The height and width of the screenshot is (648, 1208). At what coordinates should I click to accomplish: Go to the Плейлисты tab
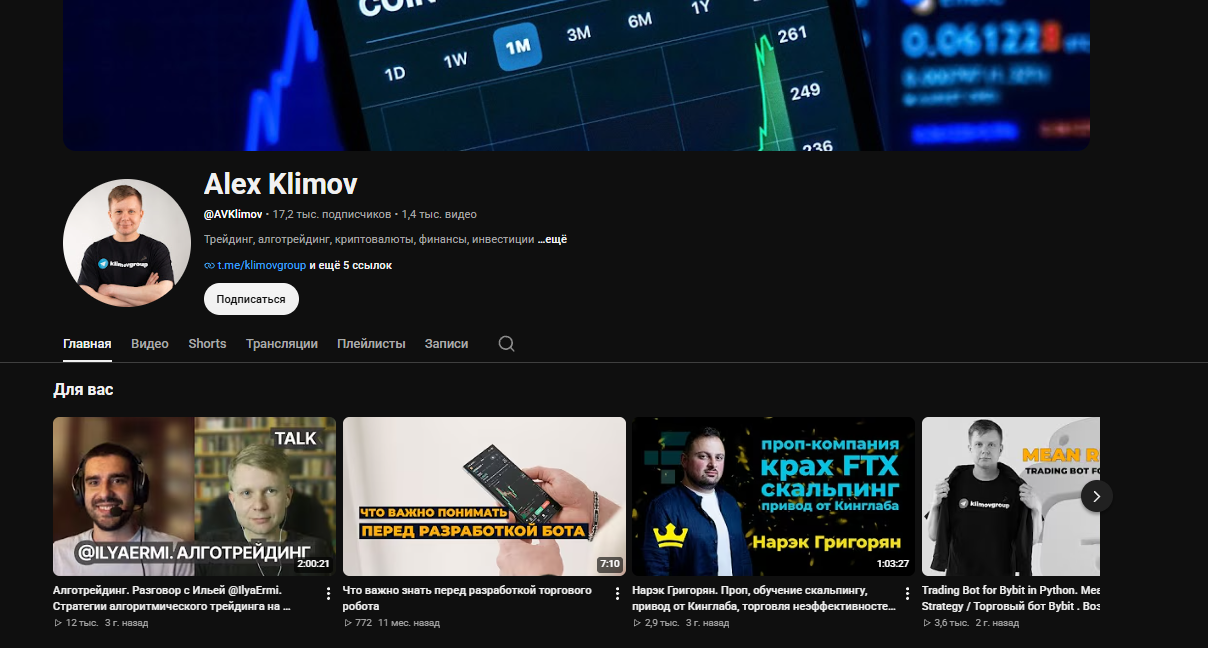(x=371, y=344)
